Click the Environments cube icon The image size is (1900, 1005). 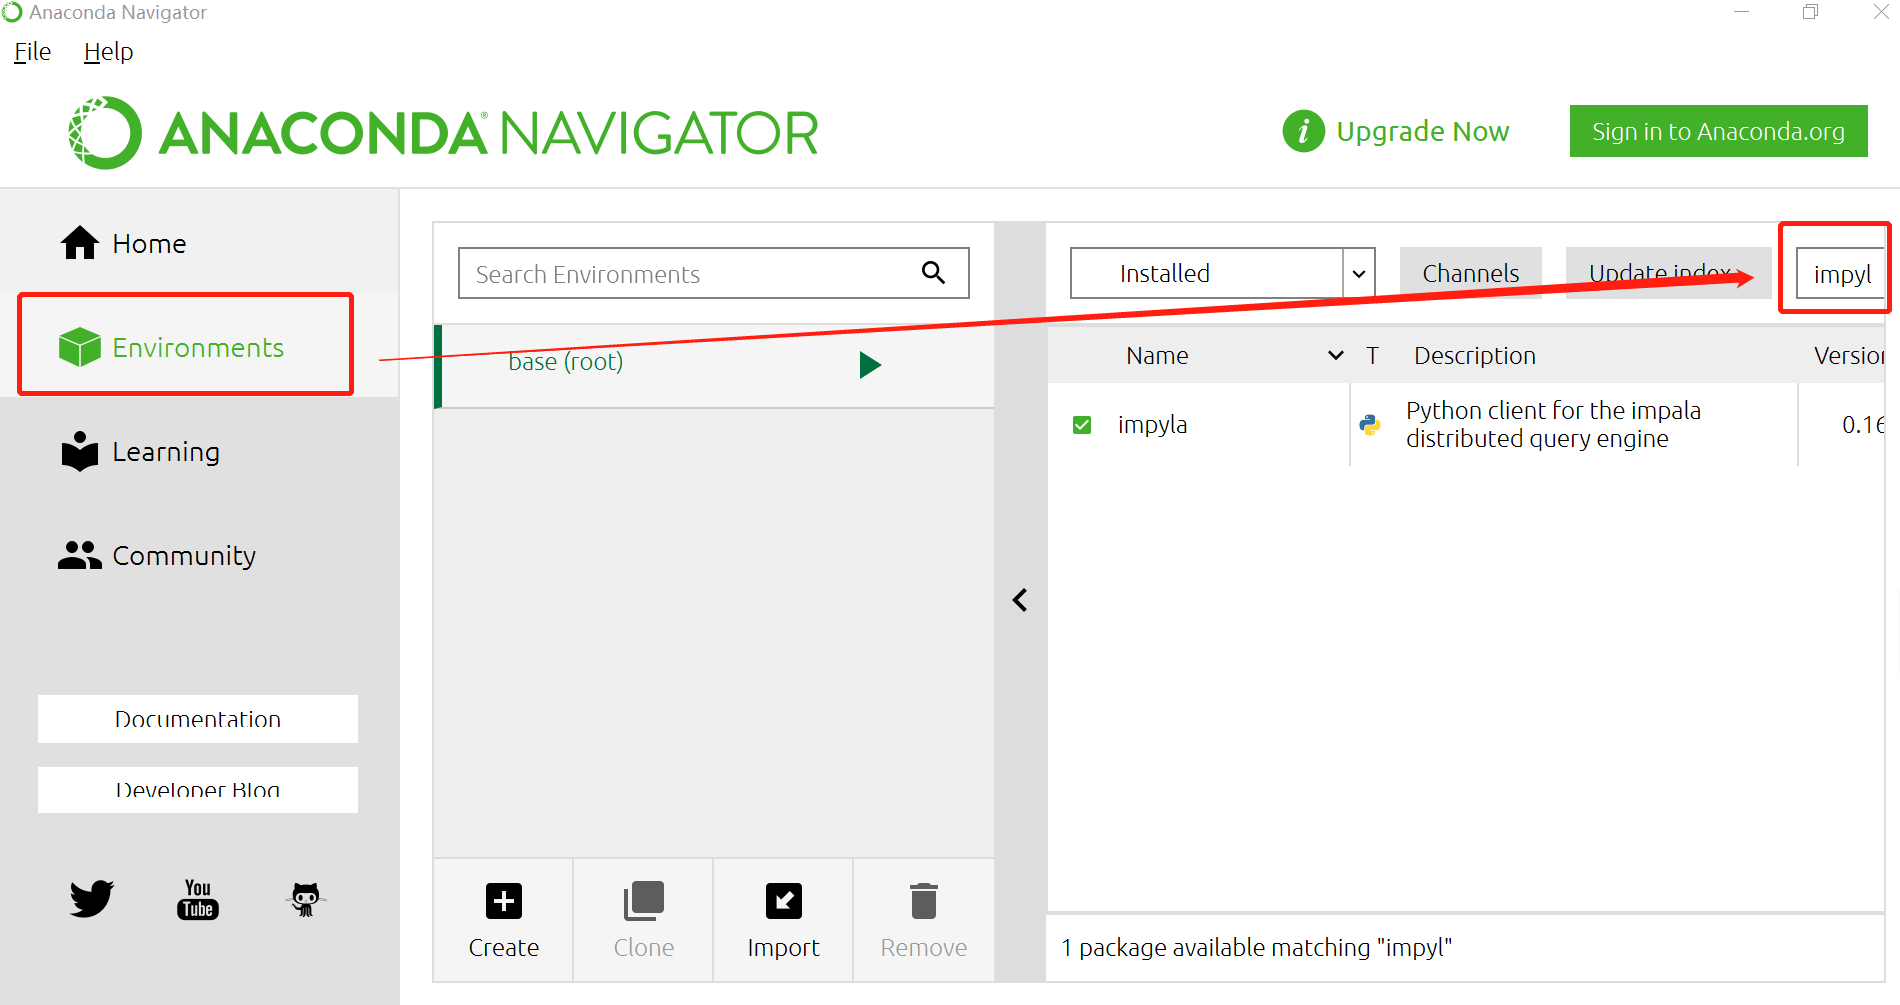point(80,347)
